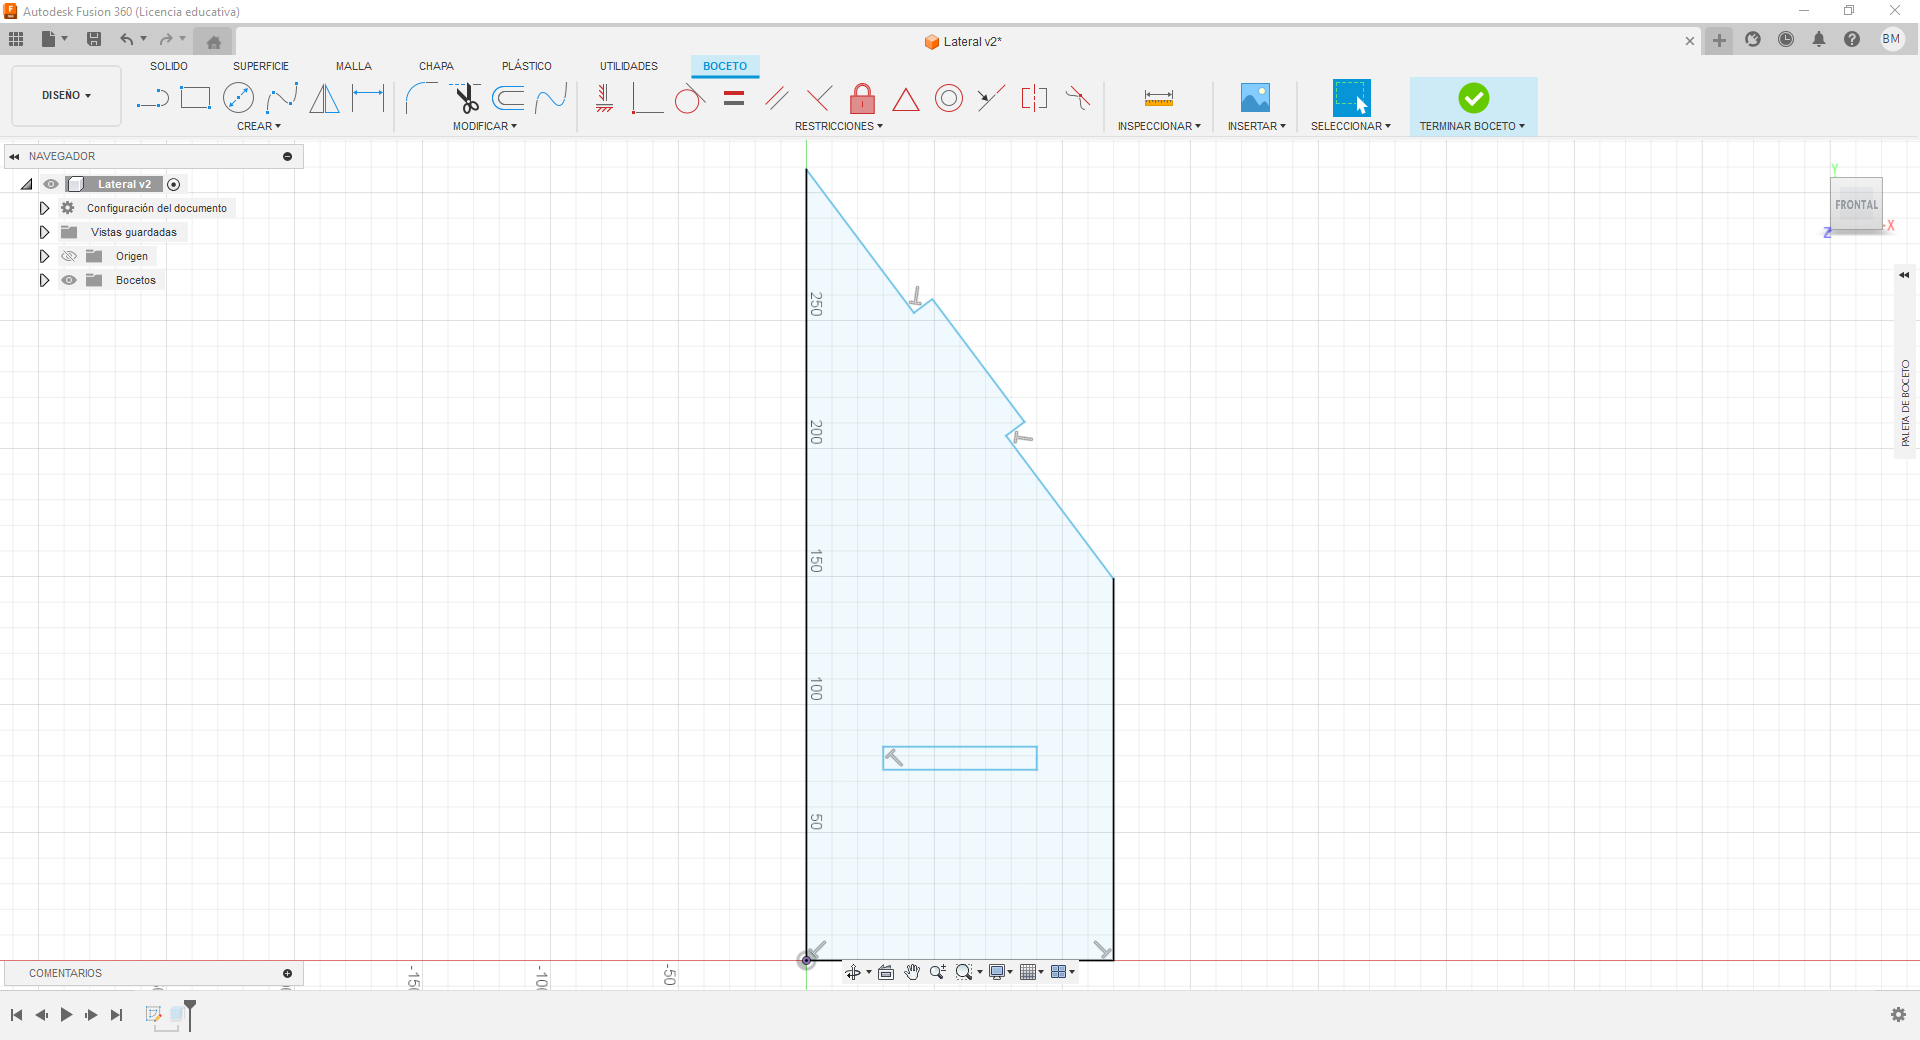Apply the Collinear constraint

[x=991, y=98]
